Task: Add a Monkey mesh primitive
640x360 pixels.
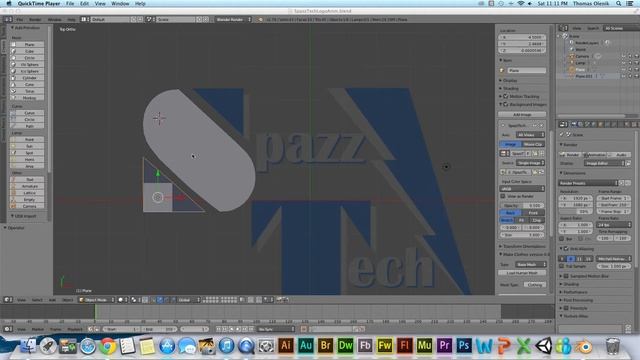Action: [27, 98]
